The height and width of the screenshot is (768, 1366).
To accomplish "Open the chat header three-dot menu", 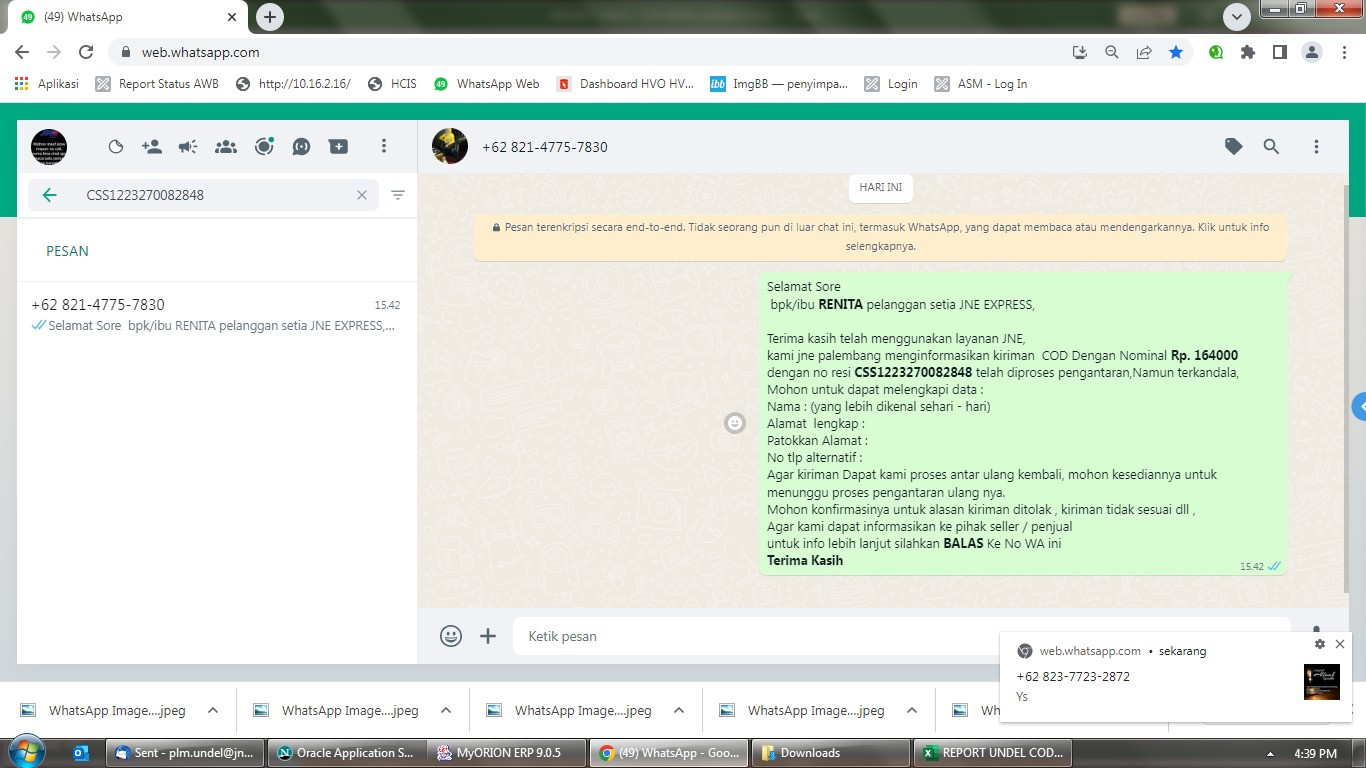I will click(x=1316, y=147).
